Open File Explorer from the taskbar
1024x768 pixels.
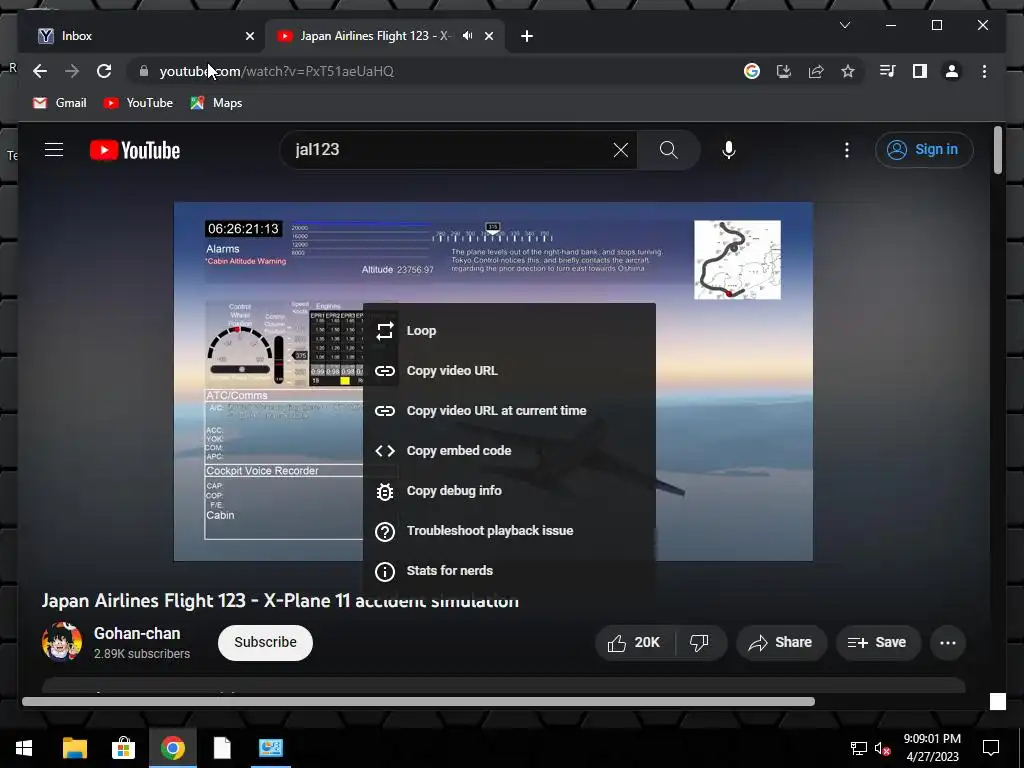(74, 748)
